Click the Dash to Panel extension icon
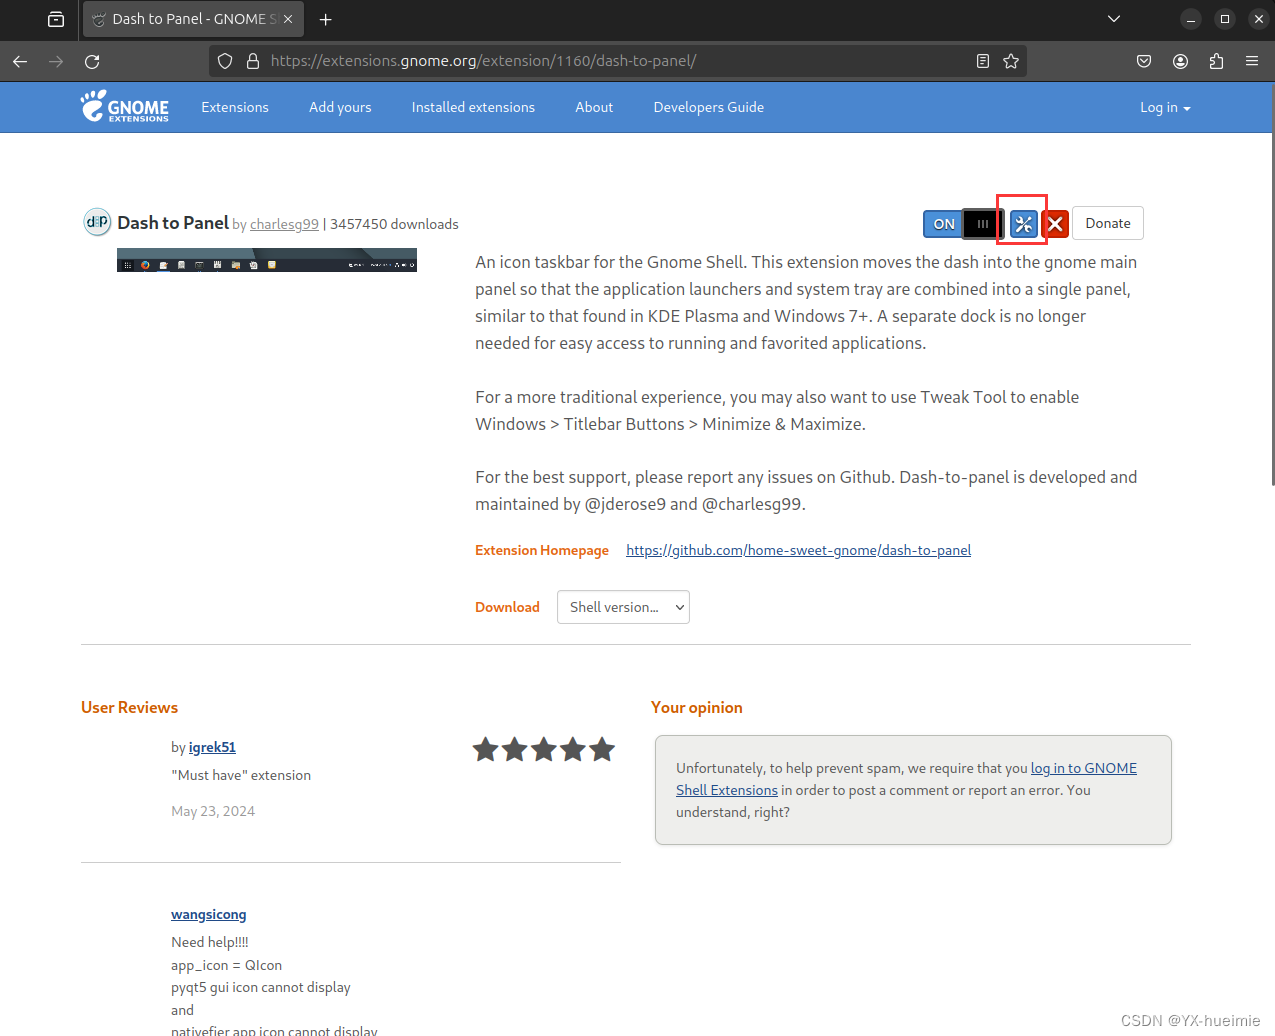1275x1036 pixels. [x=97, y=222]
